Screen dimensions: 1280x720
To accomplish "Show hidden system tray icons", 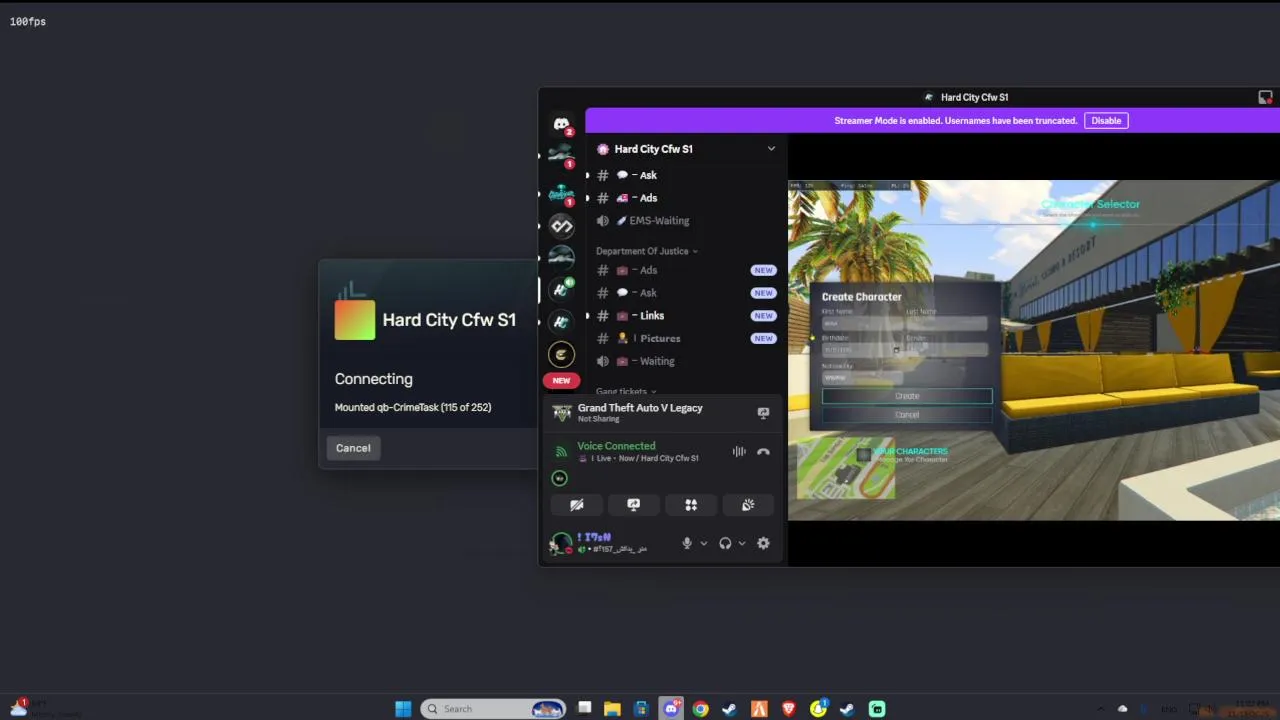I will (x=1101, y=709).
